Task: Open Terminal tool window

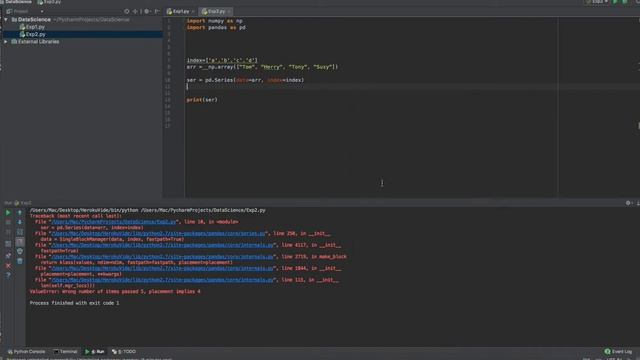Action: pos(65,351)
